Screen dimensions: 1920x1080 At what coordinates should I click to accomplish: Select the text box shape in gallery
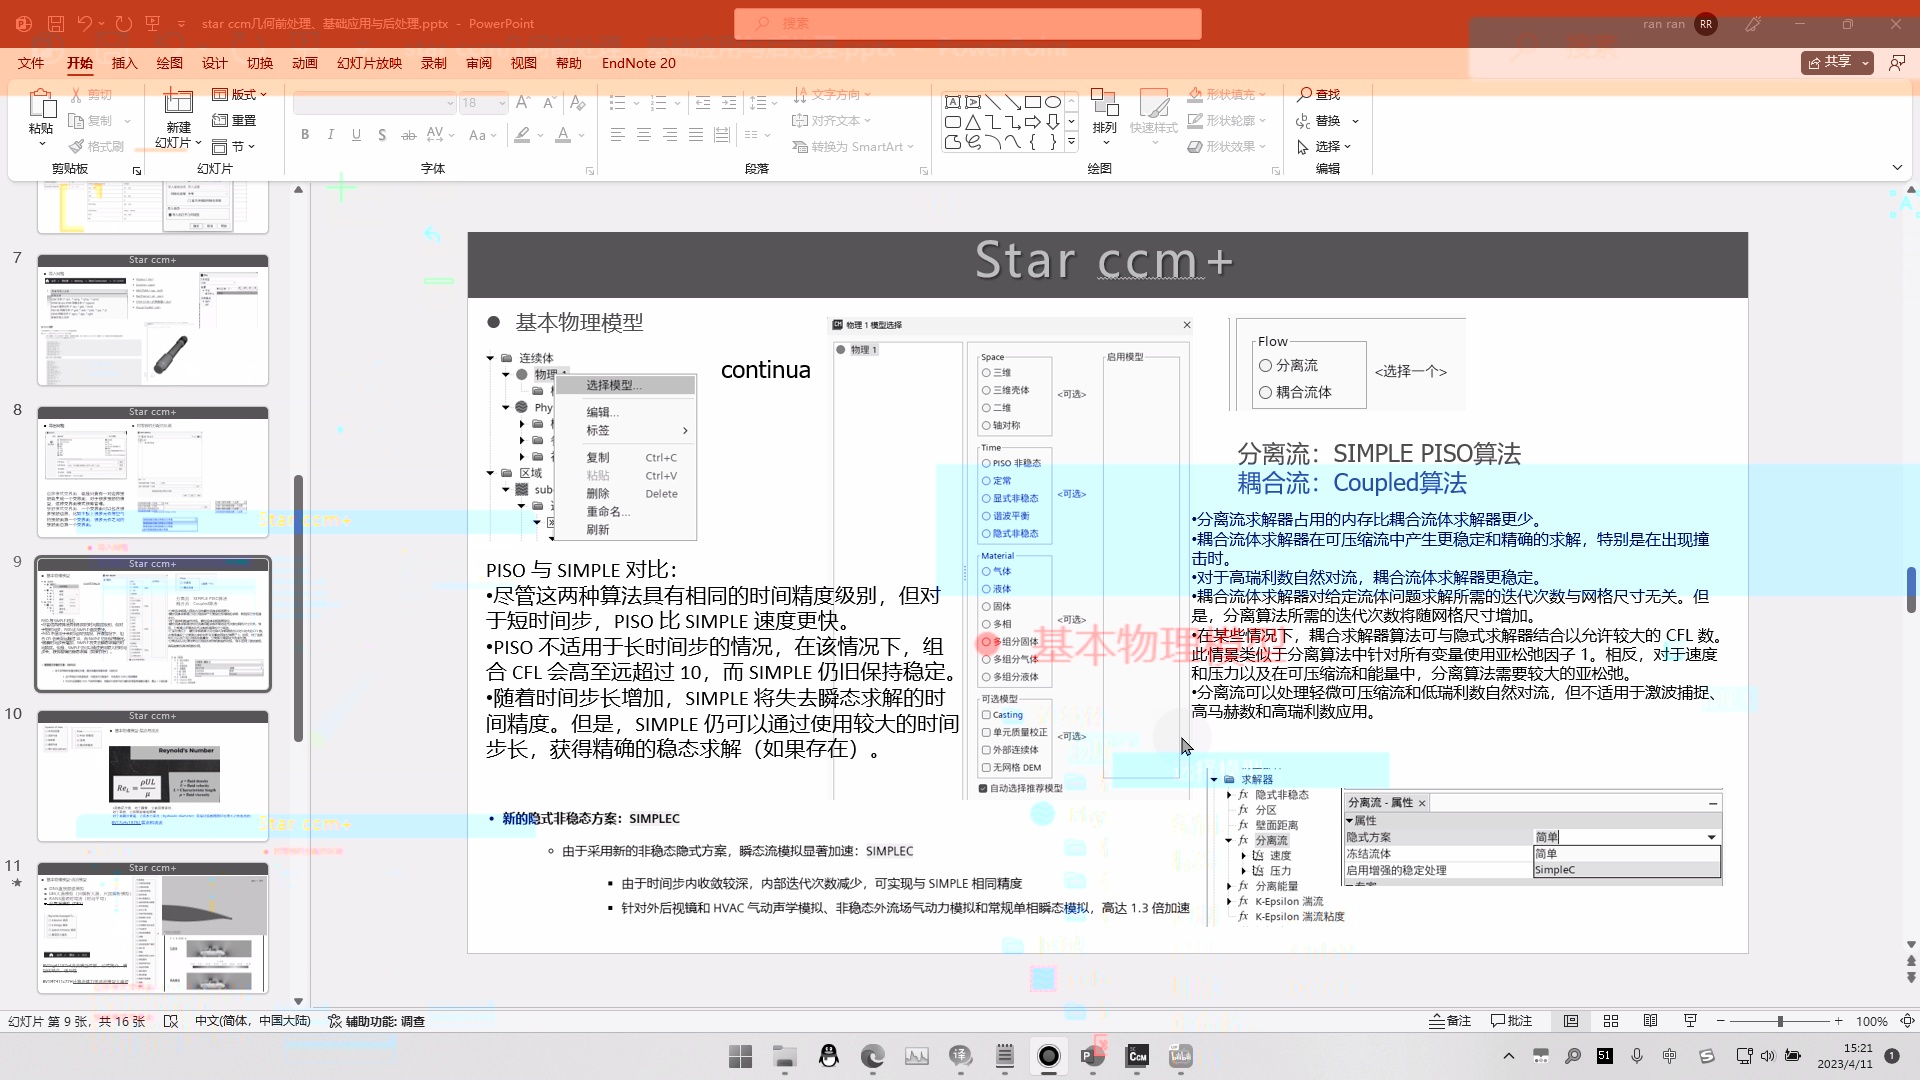pyautogui.click(x=953, y=102)
